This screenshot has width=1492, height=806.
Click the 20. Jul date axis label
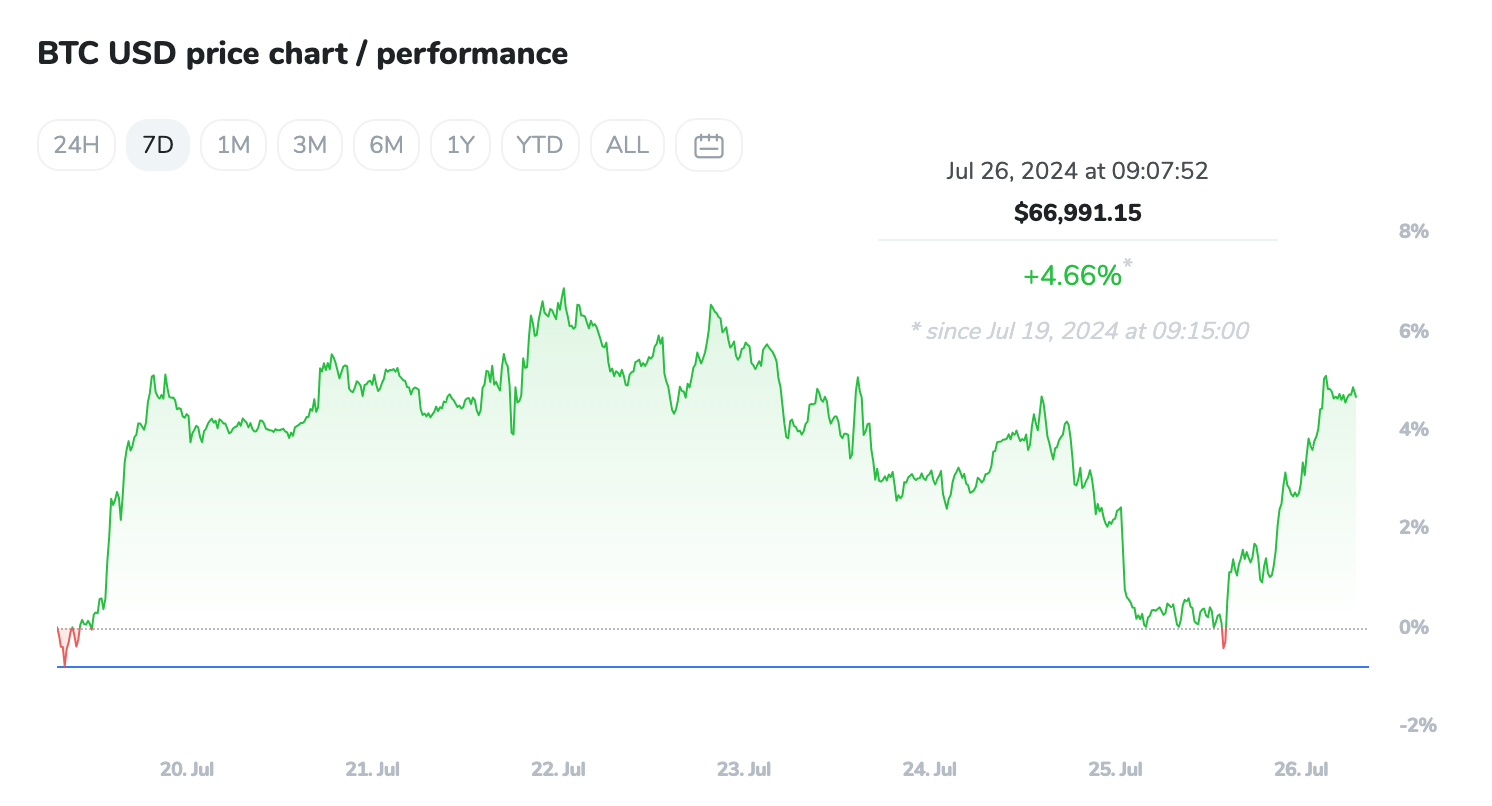pos(187,770)
